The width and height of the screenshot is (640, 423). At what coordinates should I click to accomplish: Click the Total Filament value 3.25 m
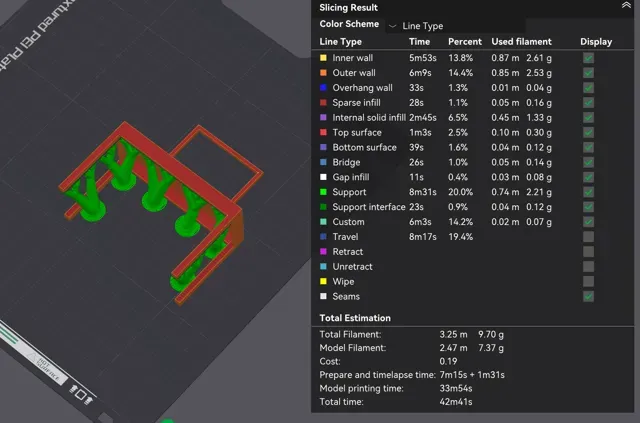point(453,334)
